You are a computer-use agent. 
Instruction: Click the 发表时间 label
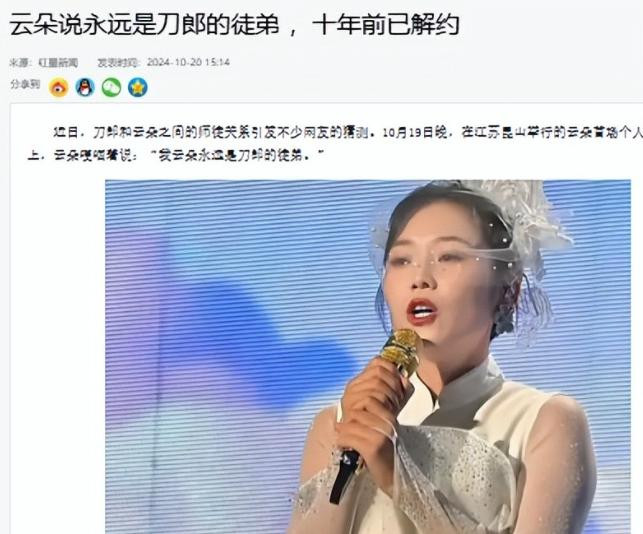[118, 62]
